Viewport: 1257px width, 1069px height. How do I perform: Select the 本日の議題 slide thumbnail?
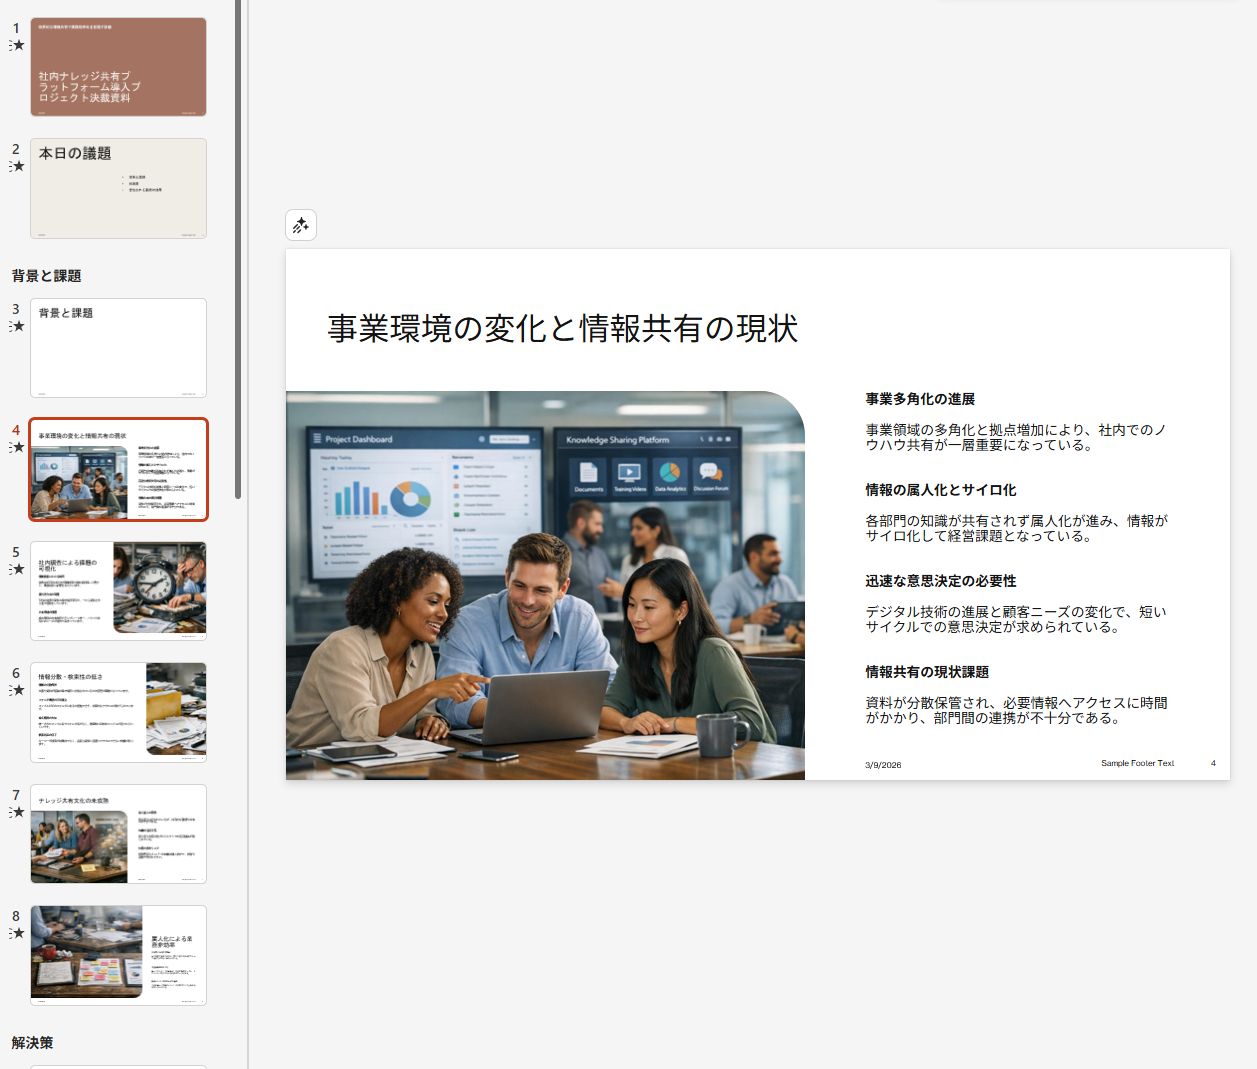[118, 188]
